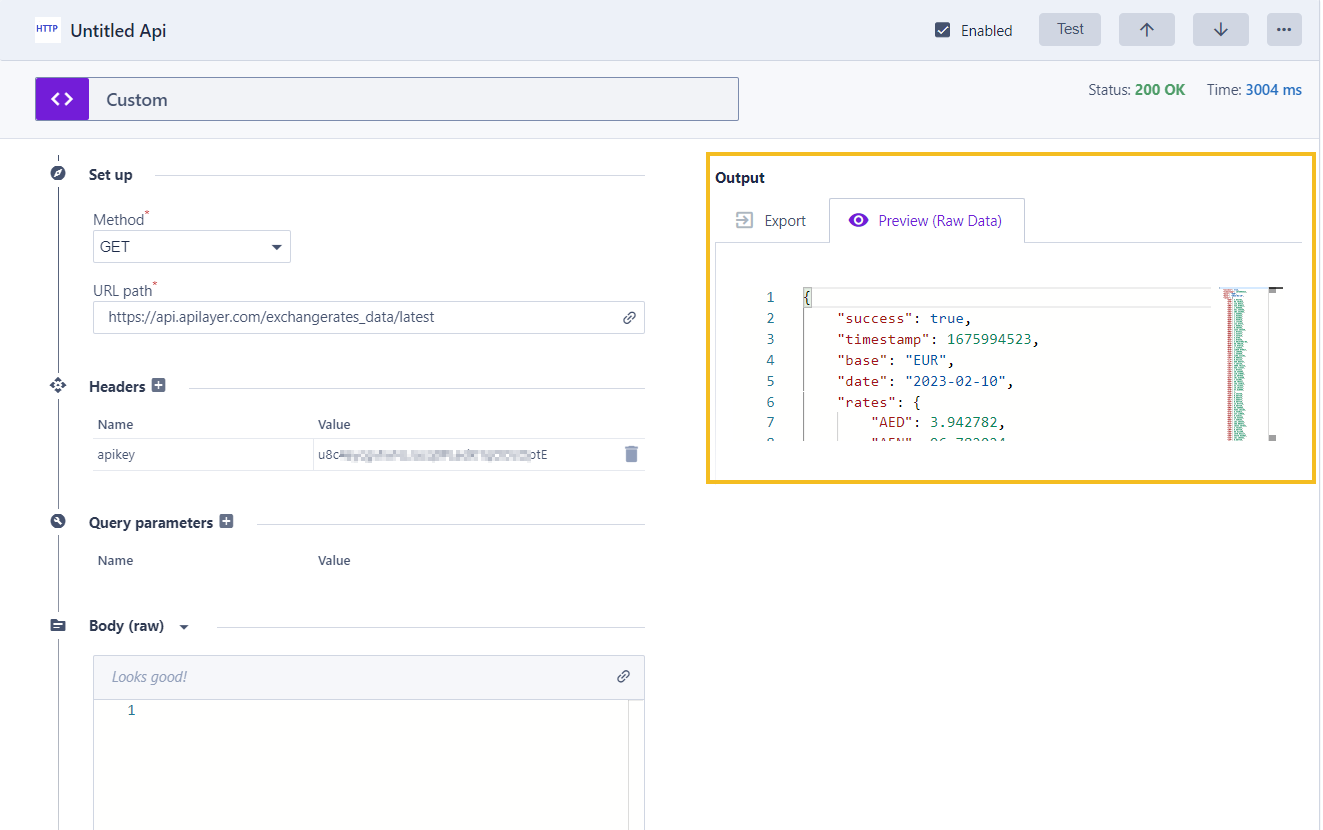Toggle the Enabled checkbox

click(x=942, y=30)
